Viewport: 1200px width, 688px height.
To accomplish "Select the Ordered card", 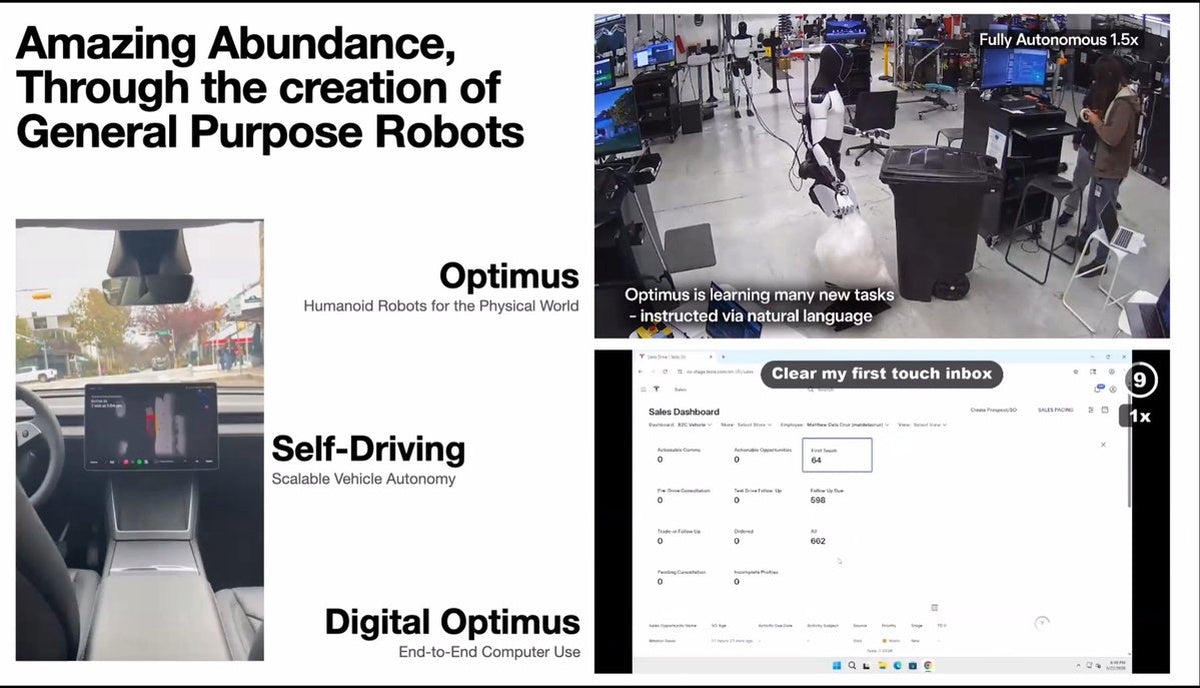I will 743,536.
